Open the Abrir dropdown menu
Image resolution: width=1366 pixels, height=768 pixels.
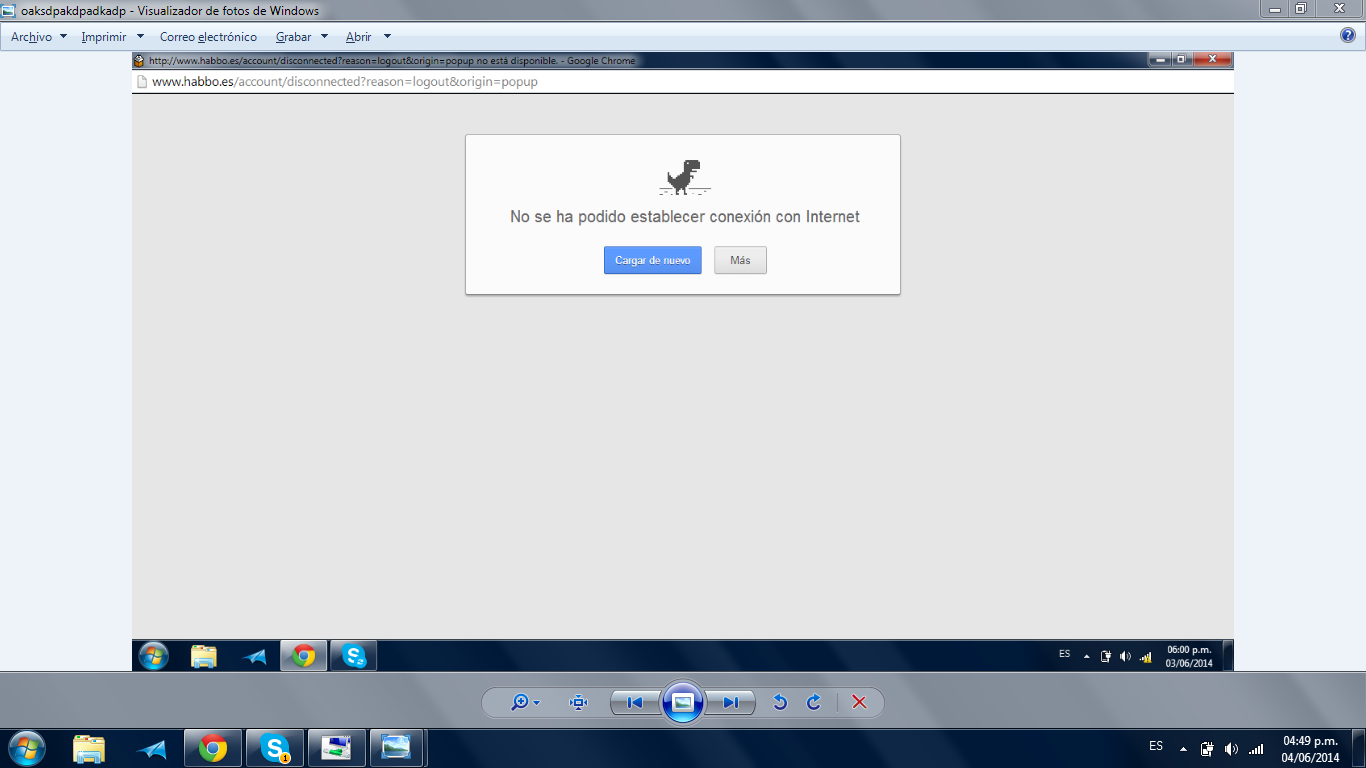pyautogui.click(x=368, y=37)
